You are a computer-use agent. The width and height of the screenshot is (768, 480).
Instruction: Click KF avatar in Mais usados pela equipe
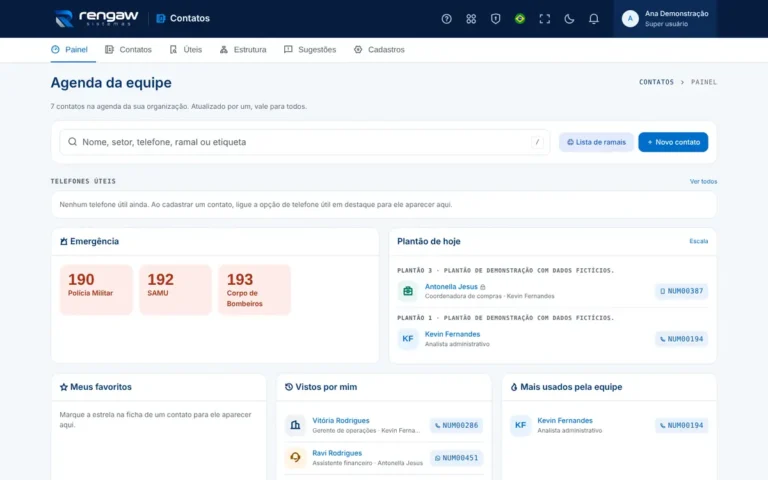[520, 425]
